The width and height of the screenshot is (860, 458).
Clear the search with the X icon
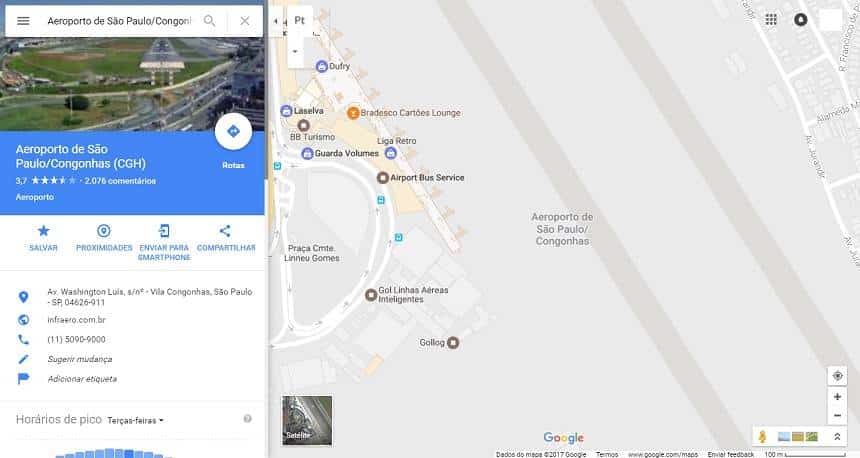[245, 21]
